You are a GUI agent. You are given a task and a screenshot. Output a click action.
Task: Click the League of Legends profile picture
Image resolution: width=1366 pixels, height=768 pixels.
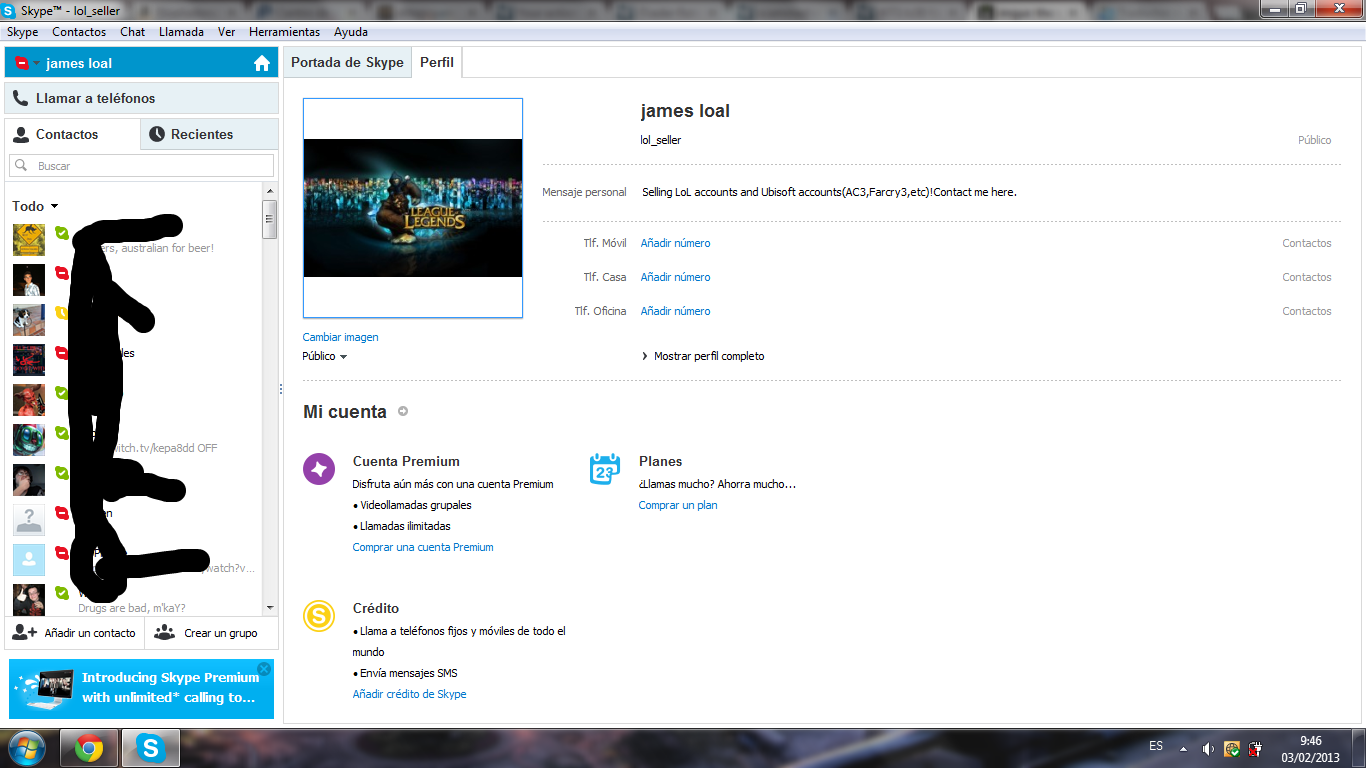(413, 208)
